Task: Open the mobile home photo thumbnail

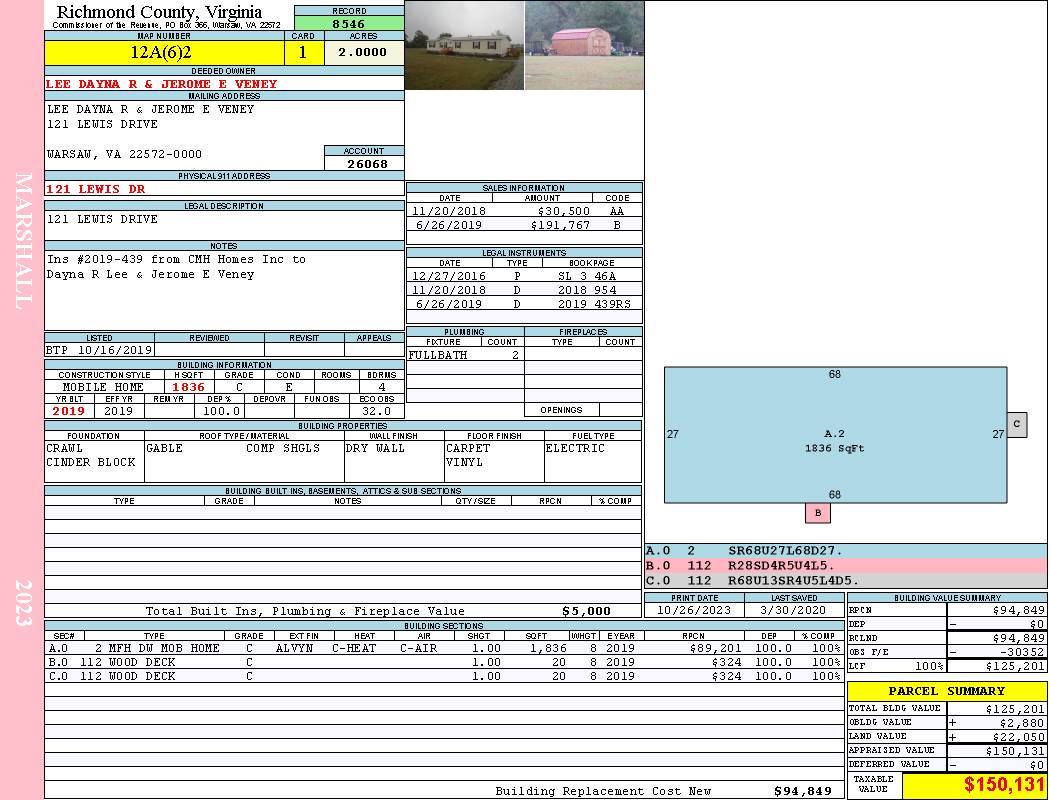Action: click(x=464, y=45)
